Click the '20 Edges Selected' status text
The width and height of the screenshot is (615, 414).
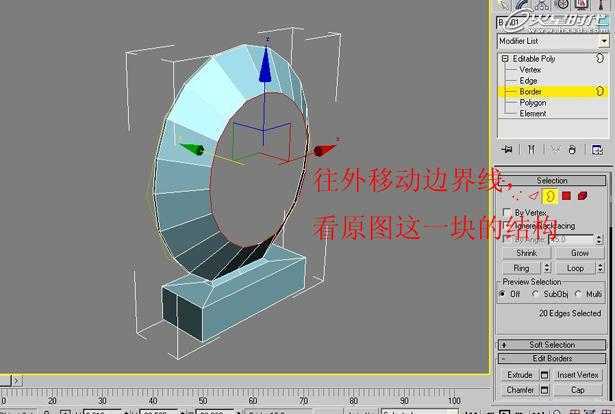coord(570,313)
